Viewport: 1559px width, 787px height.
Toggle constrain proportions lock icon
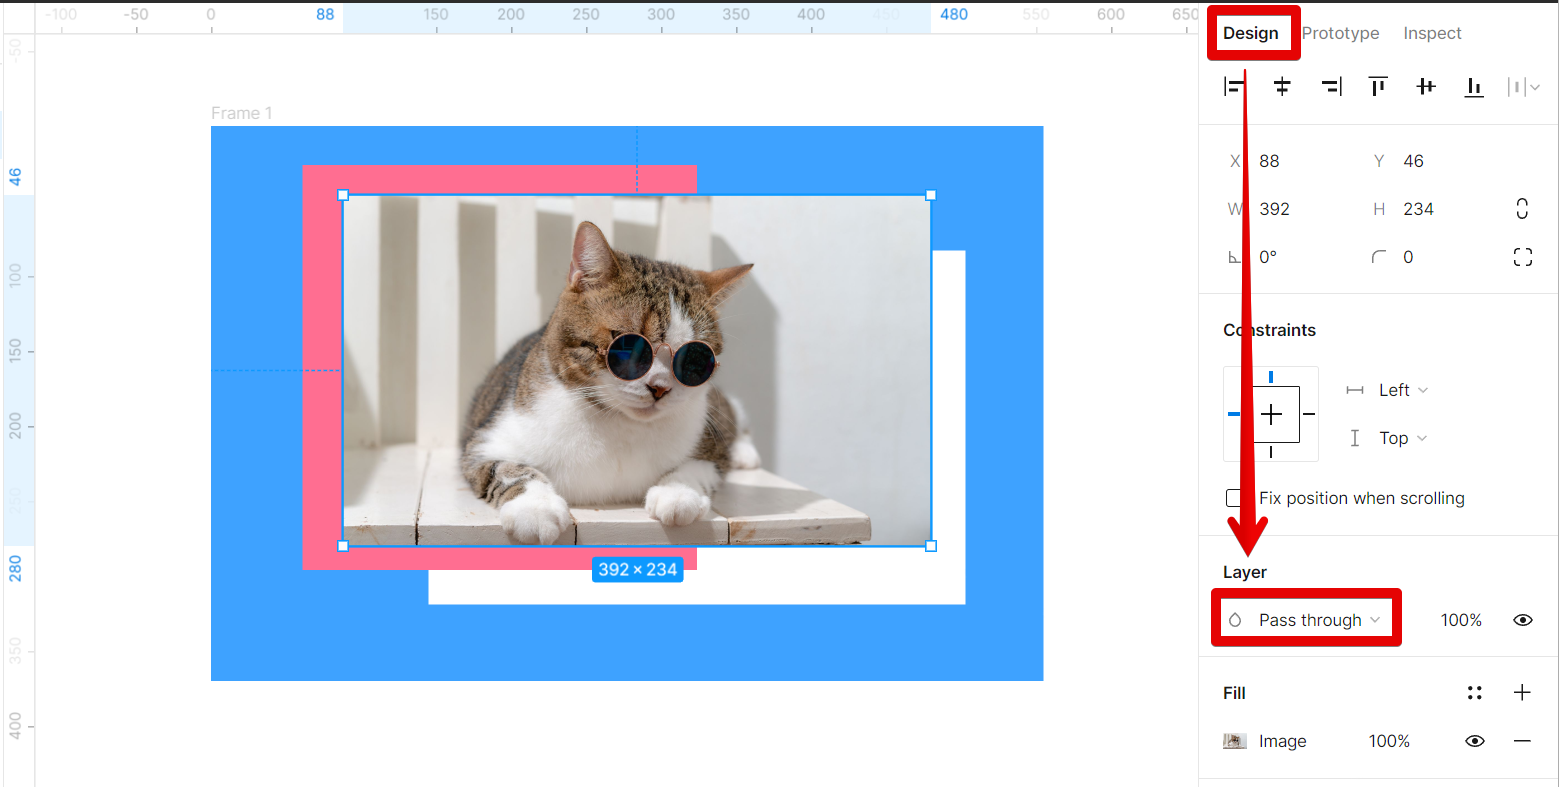1522,209
